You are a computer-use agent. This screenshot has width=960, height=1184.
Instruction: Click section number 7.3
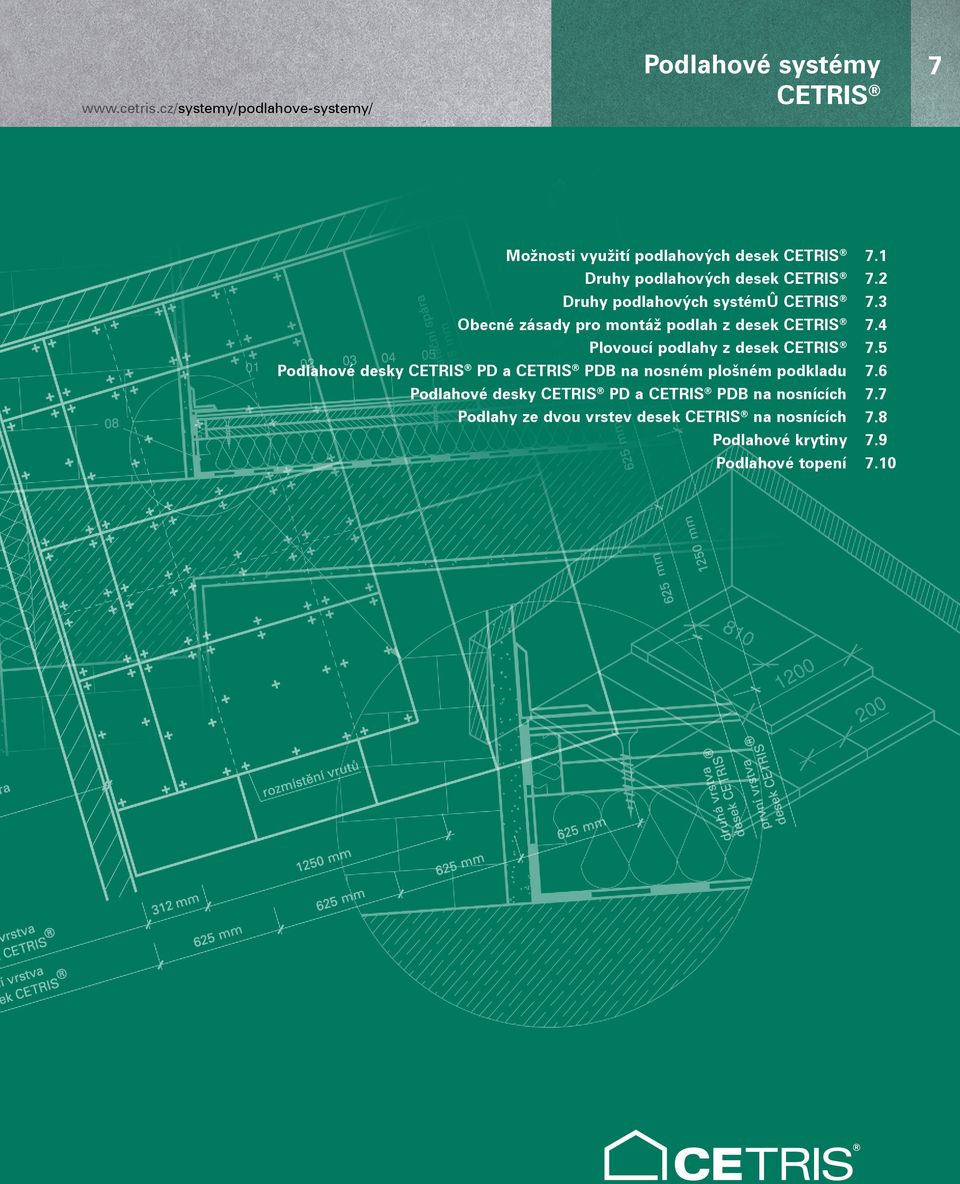tap(875, 302)
